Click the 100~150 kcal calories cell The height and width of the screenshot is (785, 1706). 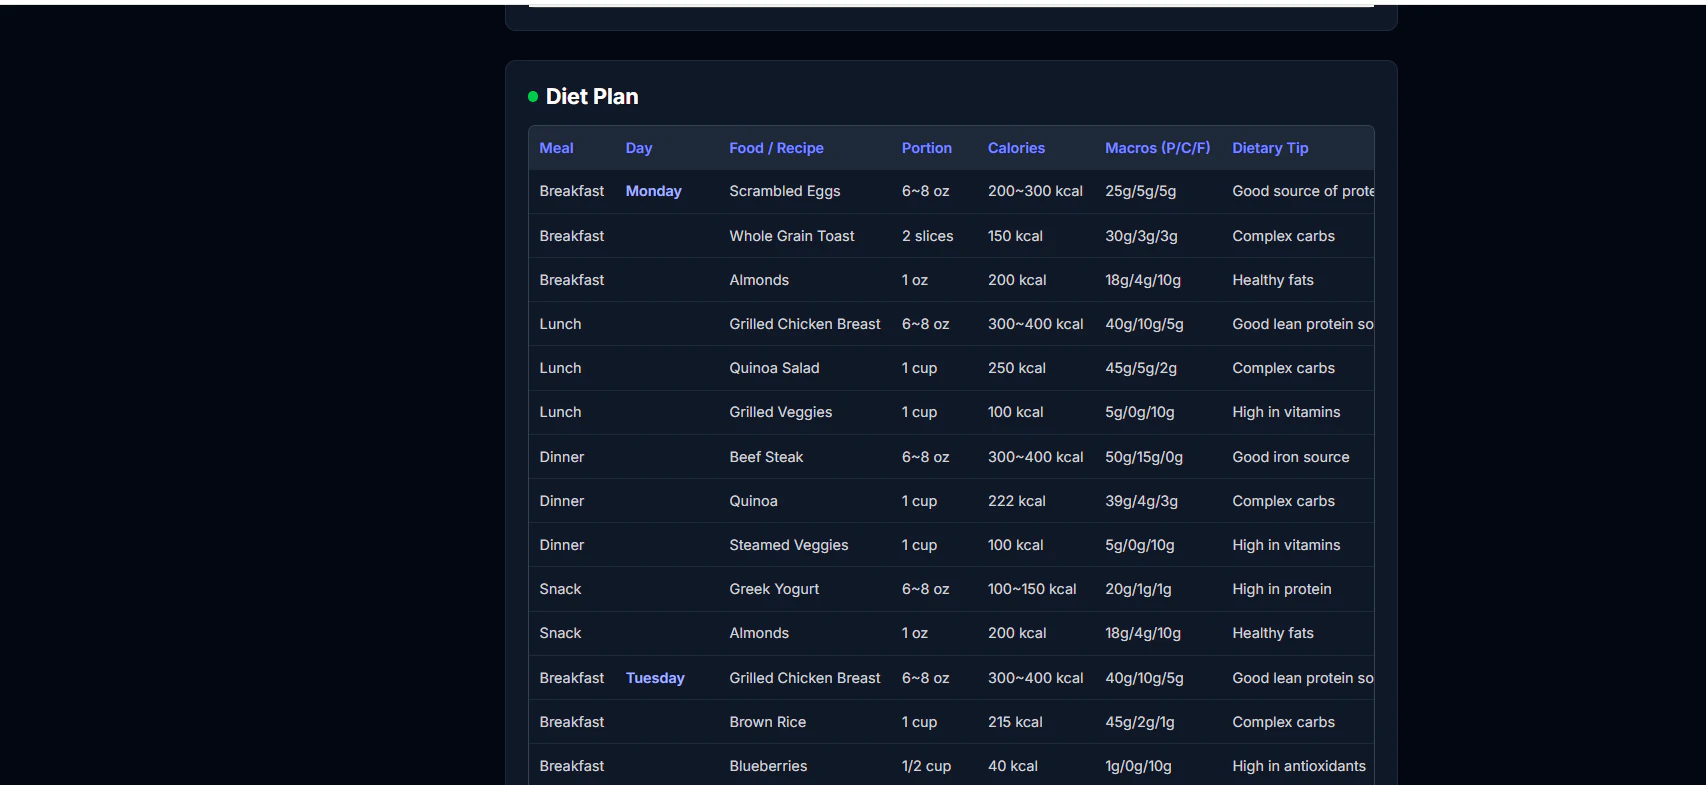(x=1032, y=589)
